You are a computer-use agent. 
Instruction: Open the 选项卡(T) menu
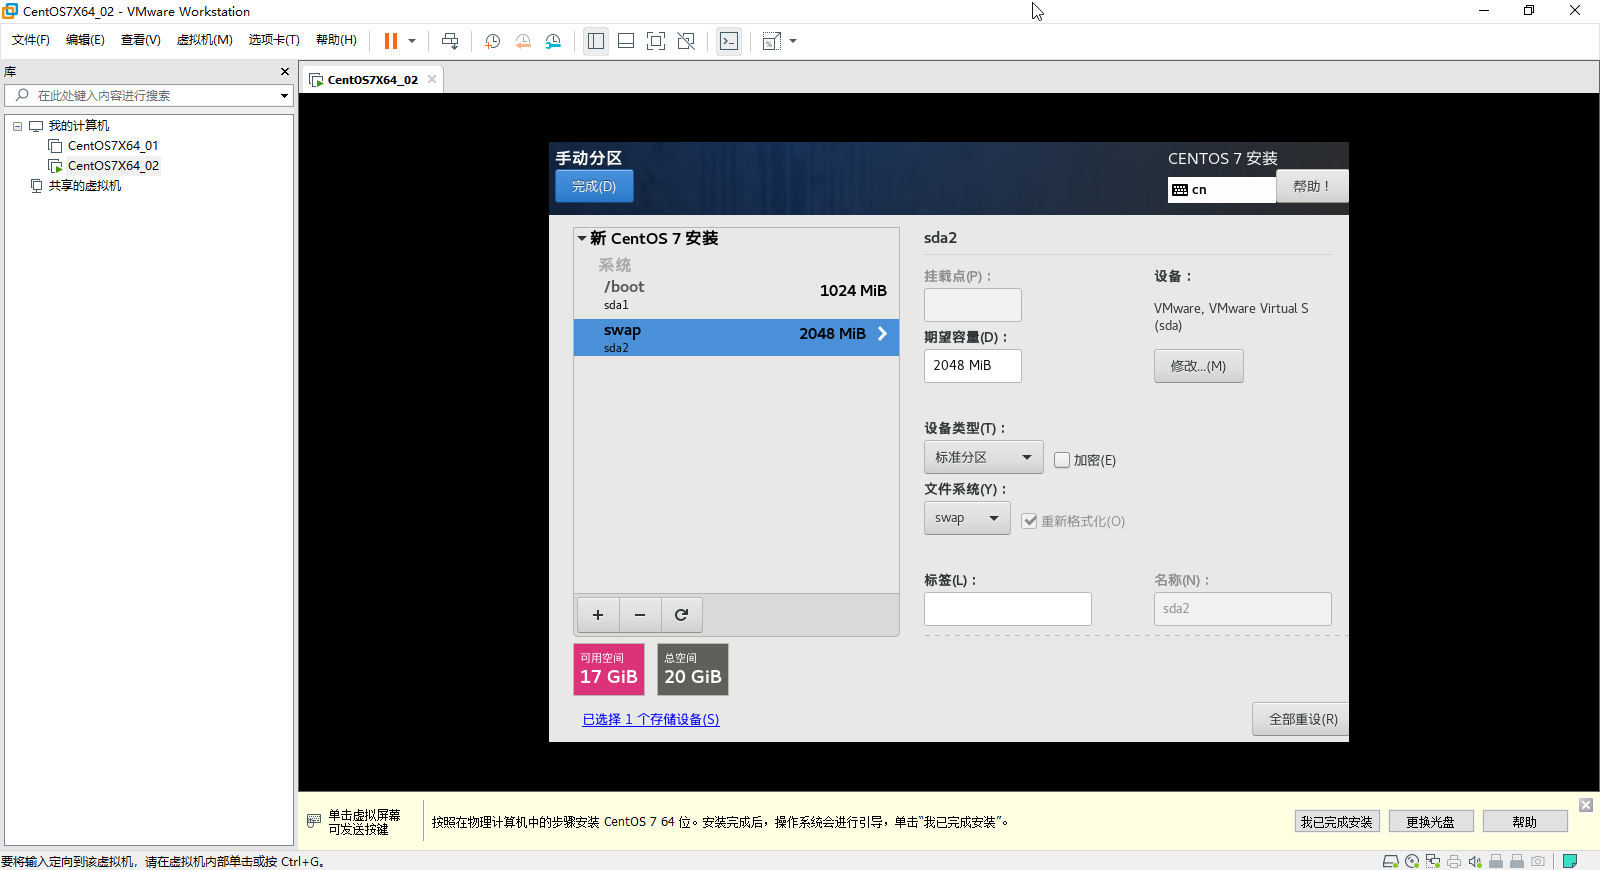pyautogui.click(x=274, y=40)
